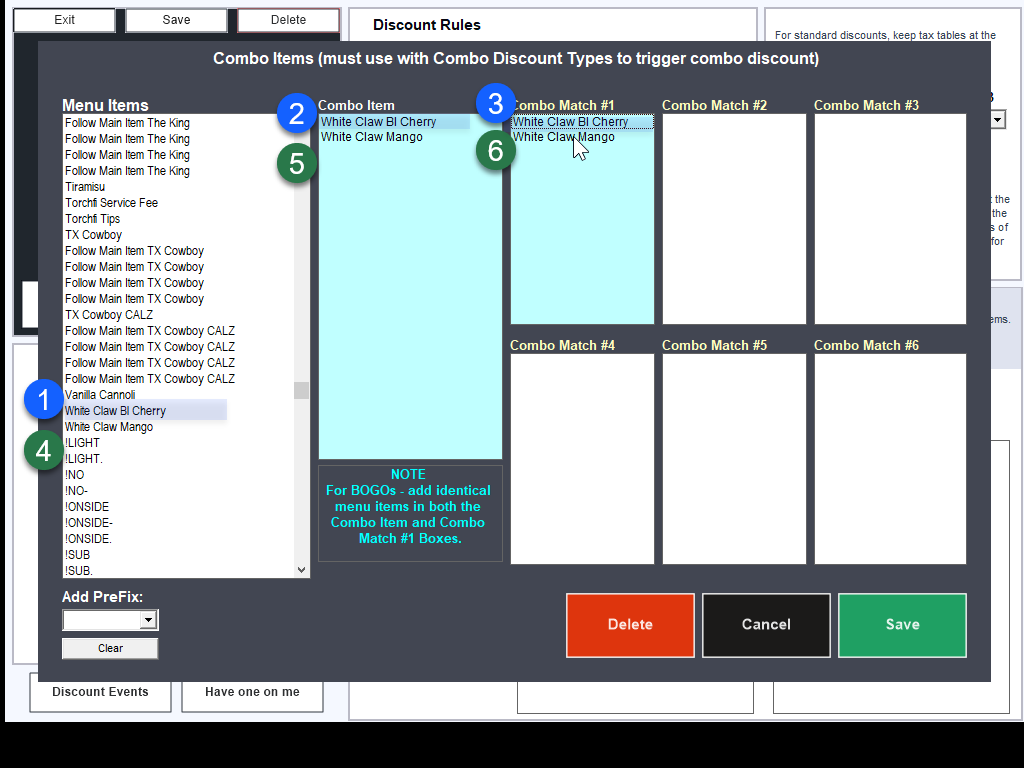Viewport: 1024px width, 768px height.
Task: Open the Discount Events button
Action: pos(100,692)
